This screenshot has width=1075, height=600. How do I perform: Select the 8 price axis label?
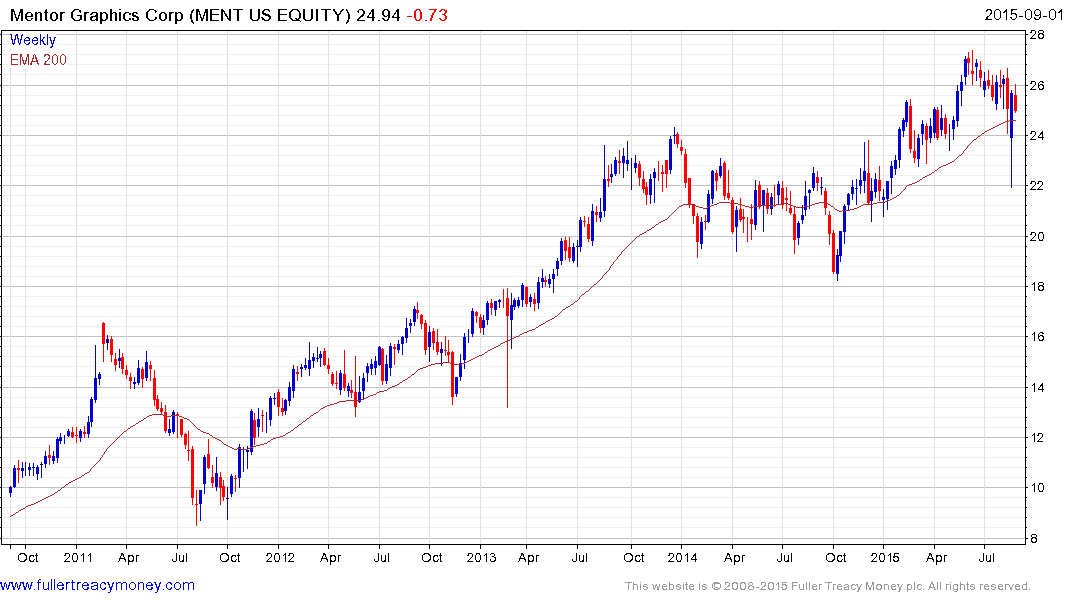click(x=1035, y=539)
